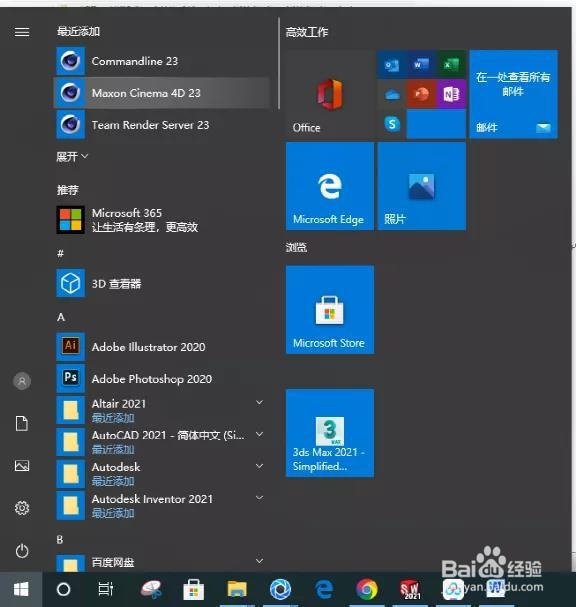Expand the Autodesk folder chevron

[x=260, y=466]
